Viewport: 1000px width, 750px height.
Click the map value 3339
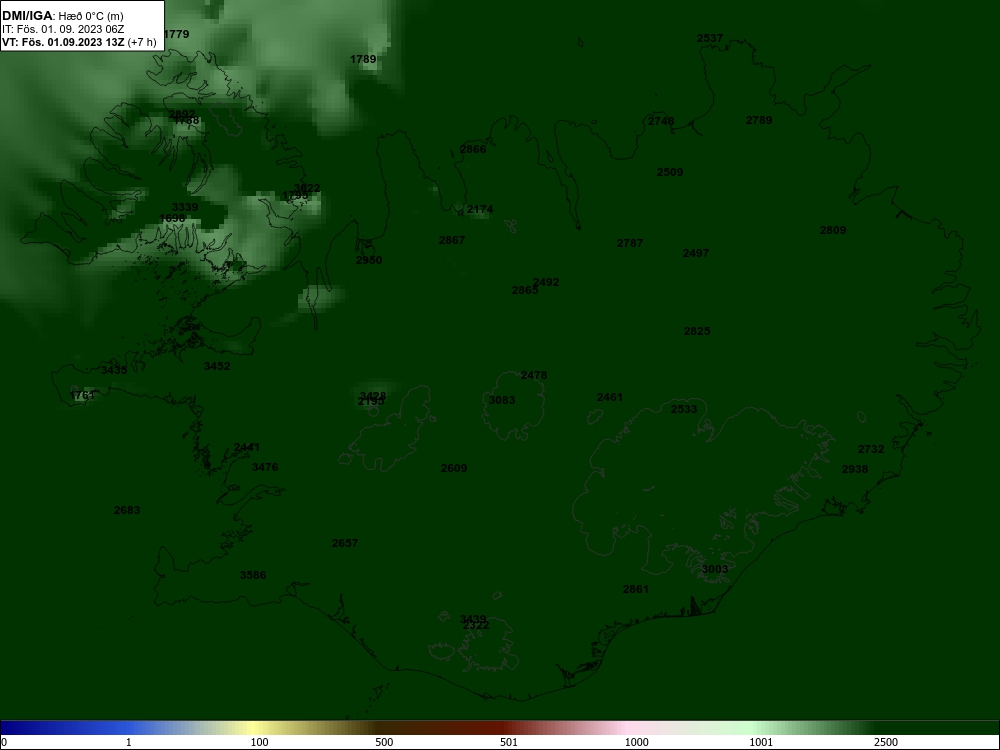185,207
